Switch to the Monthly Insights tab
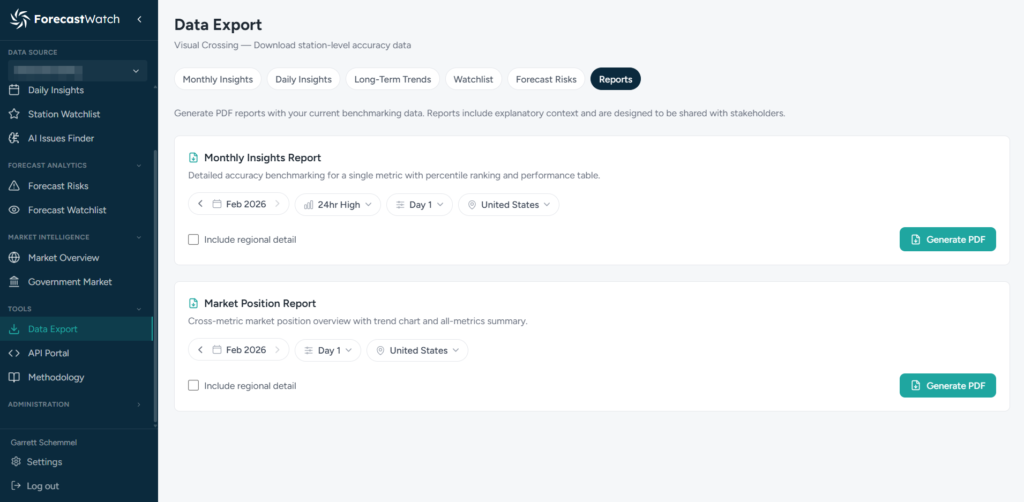 [x=215, y=79]
